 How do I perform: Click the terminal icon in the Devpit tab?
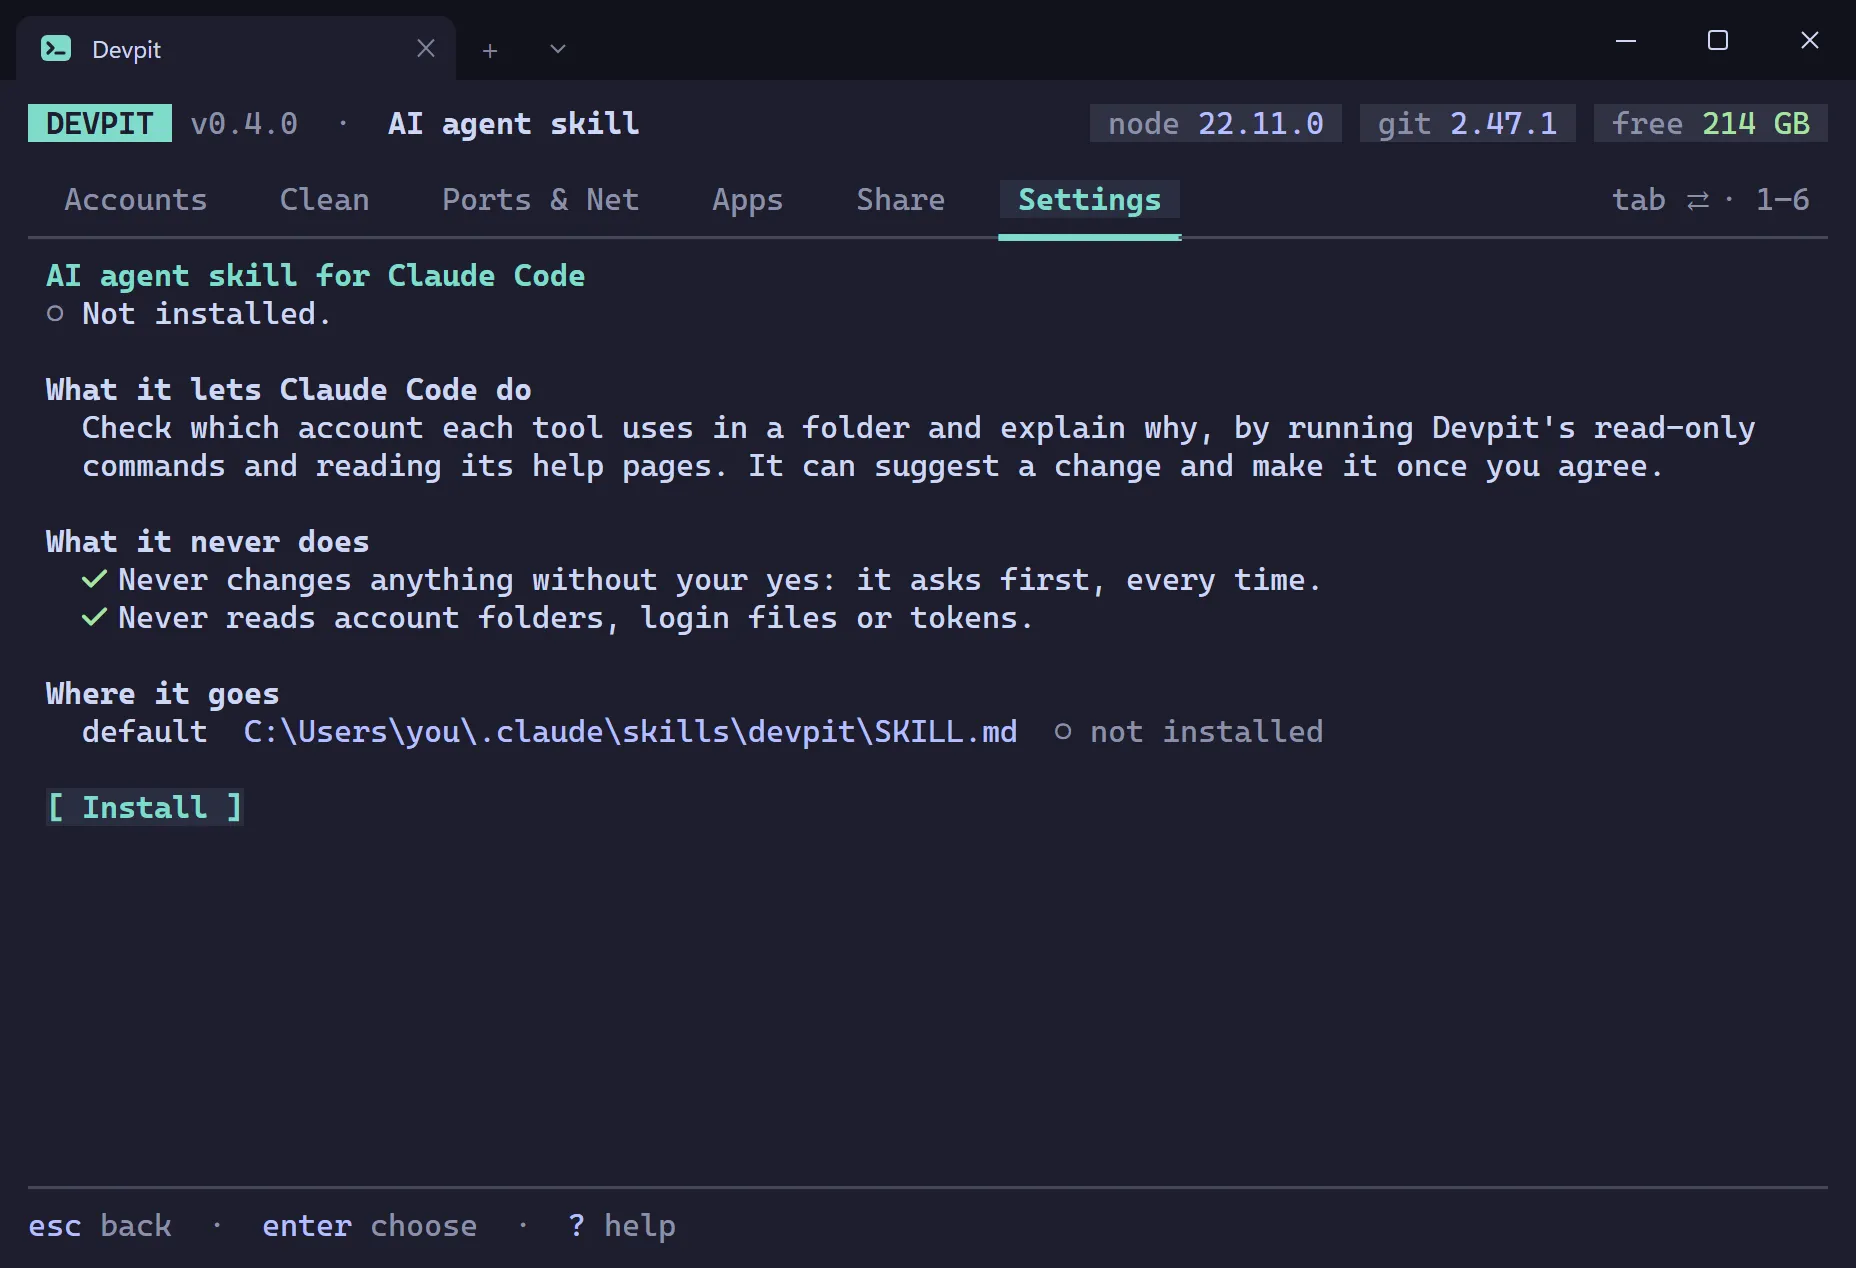coord(56,48)
